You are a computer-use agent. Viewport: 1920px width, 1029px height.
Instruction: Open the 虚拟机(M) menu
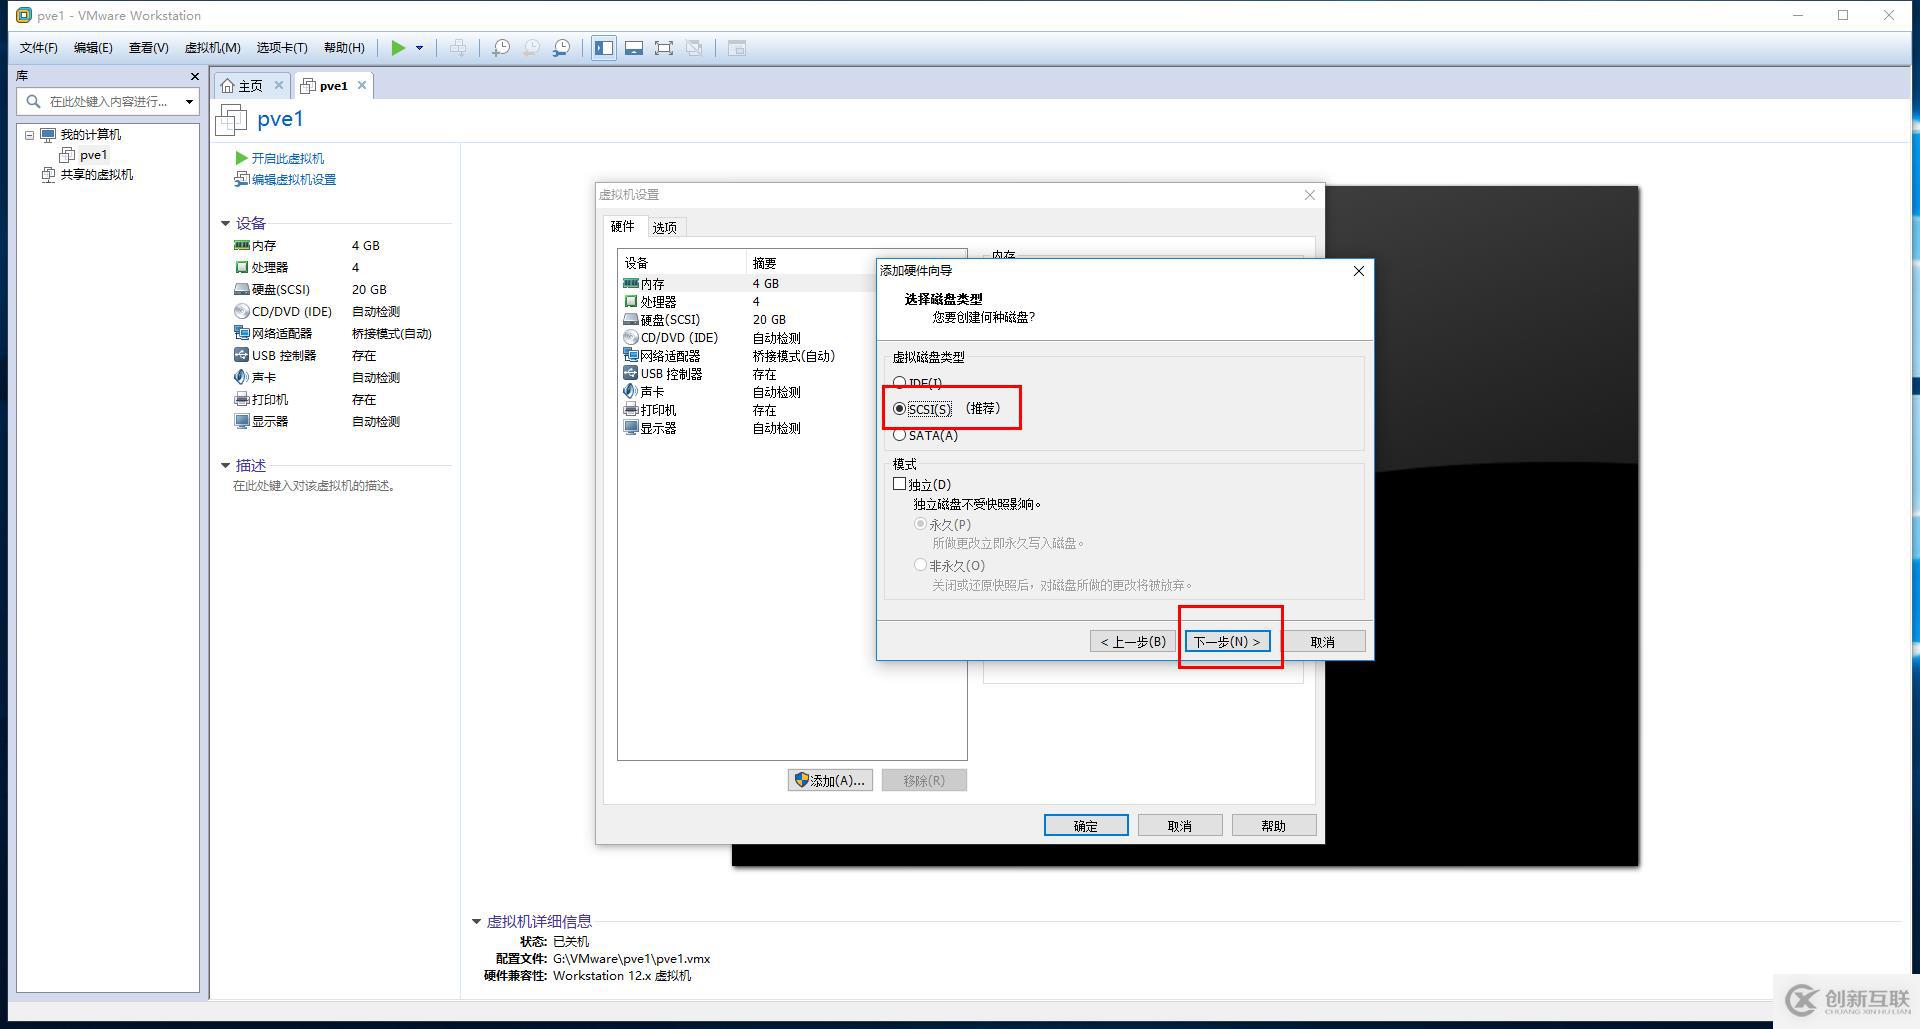pyautogui.click(x=212, y=48)
